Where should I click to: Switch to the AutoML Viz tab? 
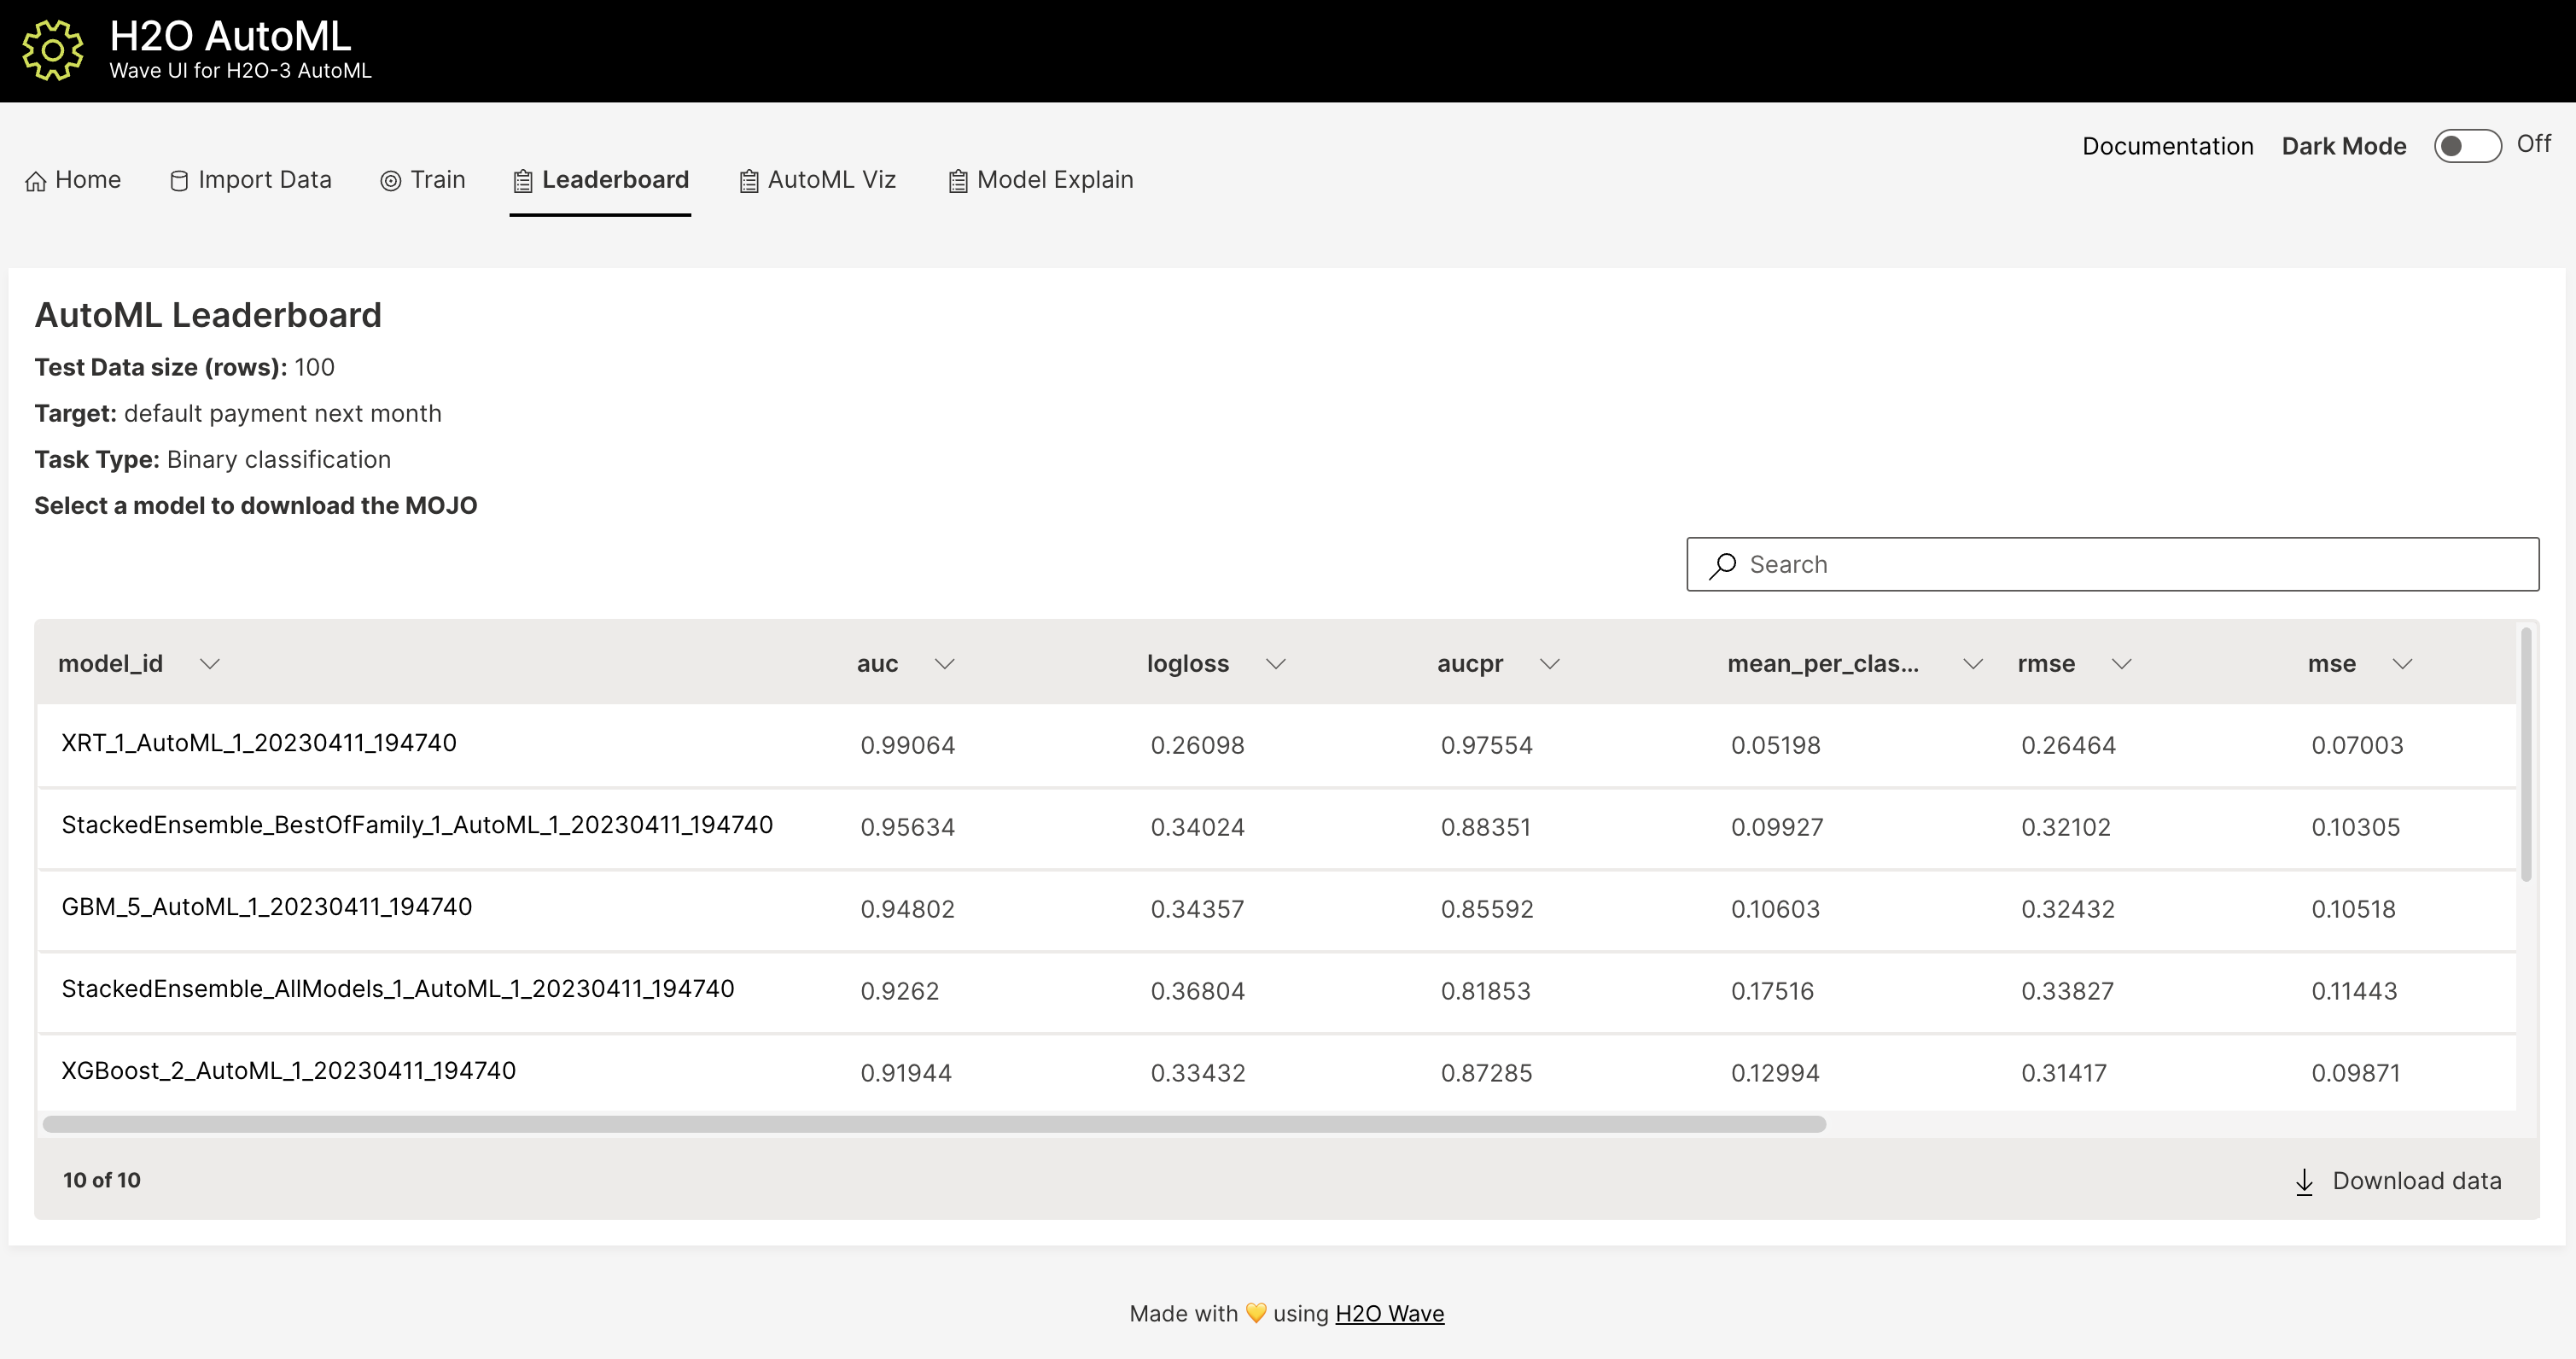pyautogui.click(x=832, y=180)
